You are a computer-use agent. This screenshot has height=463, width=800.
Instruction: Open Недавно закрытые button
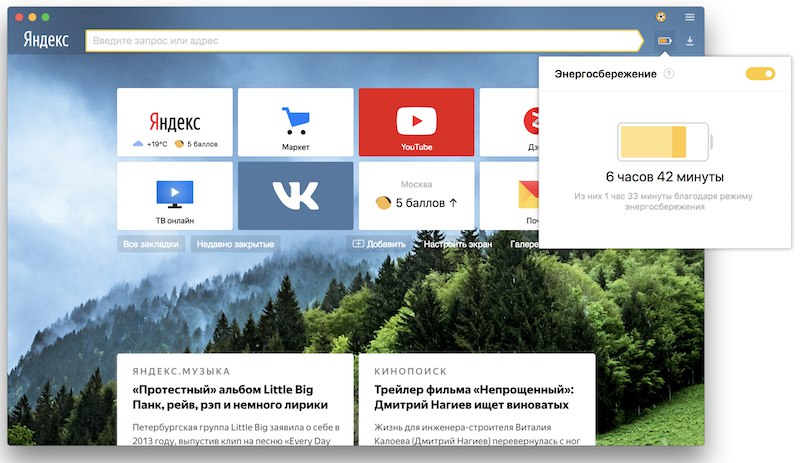tap(235, 244)
